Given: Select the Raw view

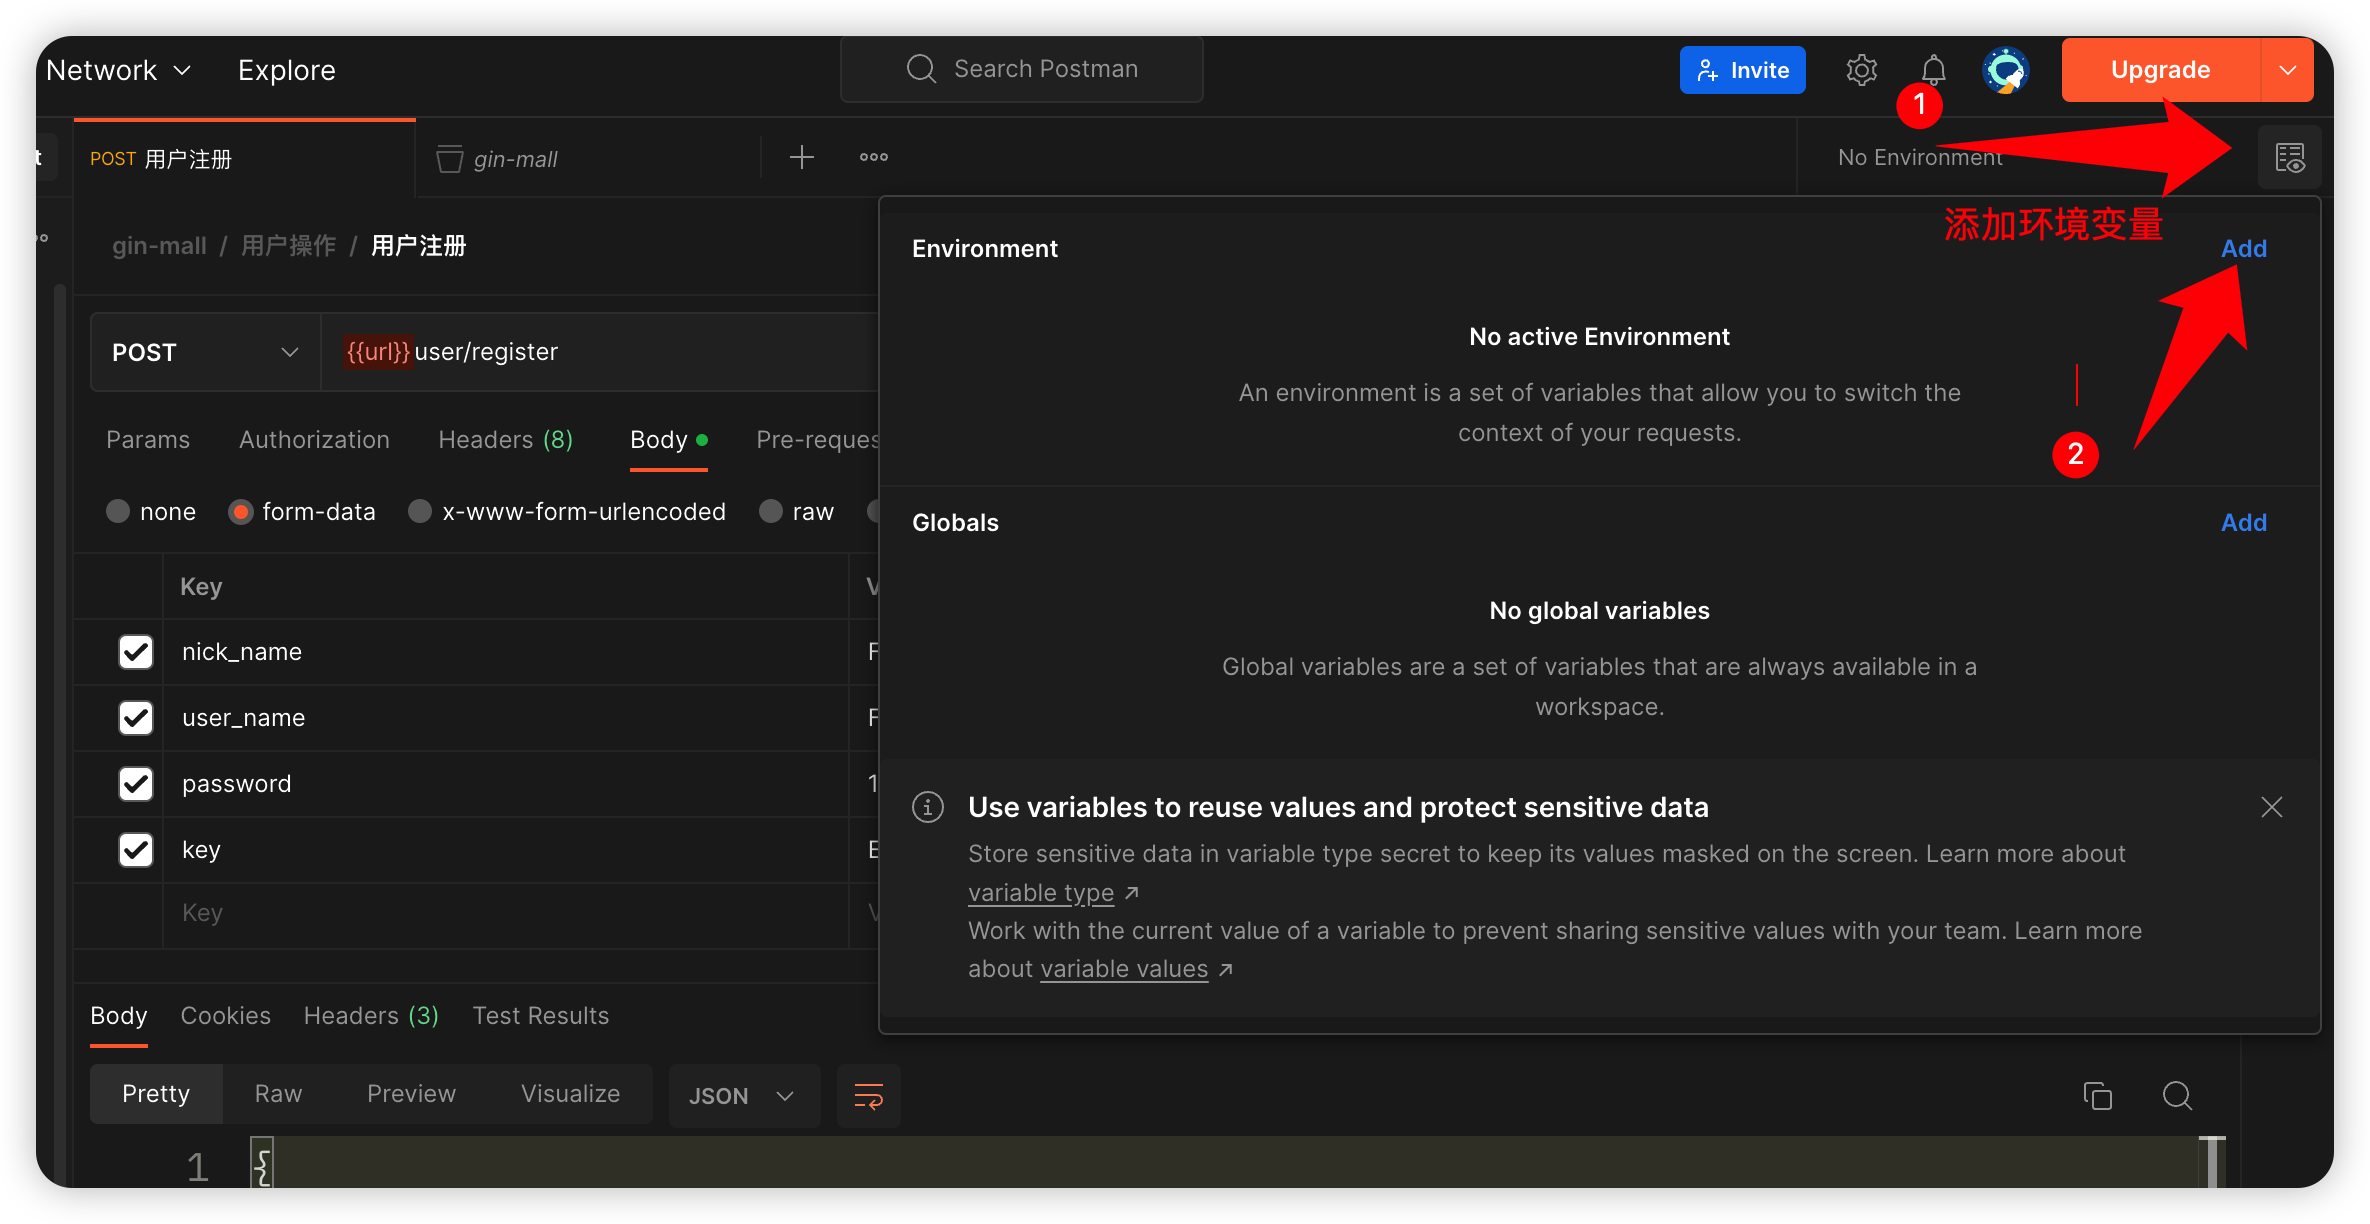Looking at the screenshot, I should 278,1094.
